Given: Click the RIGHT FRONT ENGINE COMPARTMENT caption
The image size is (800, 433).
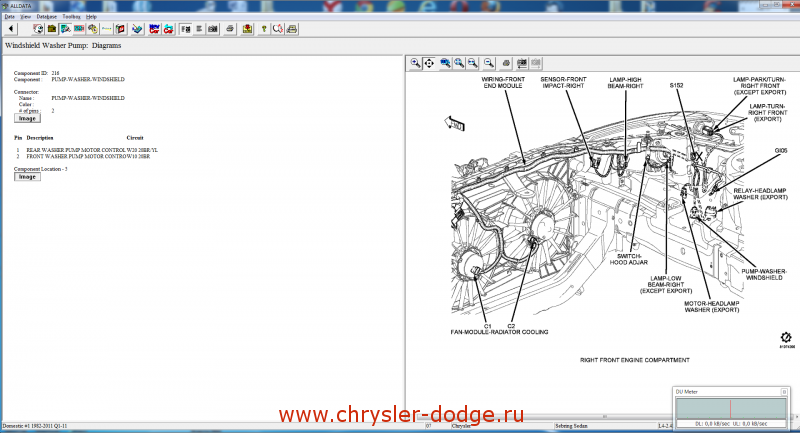Looking at the screenshot, I should 635,360.
